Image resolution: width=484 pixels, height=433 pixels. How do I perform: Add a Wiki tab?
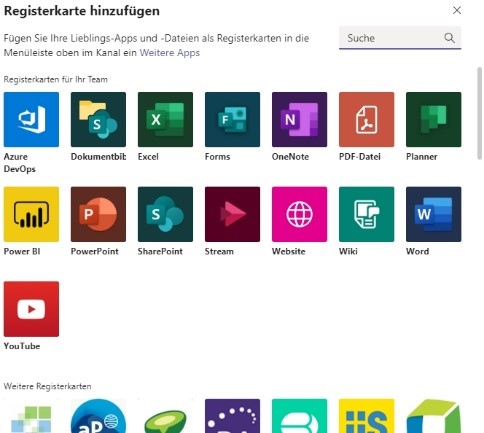366,214
